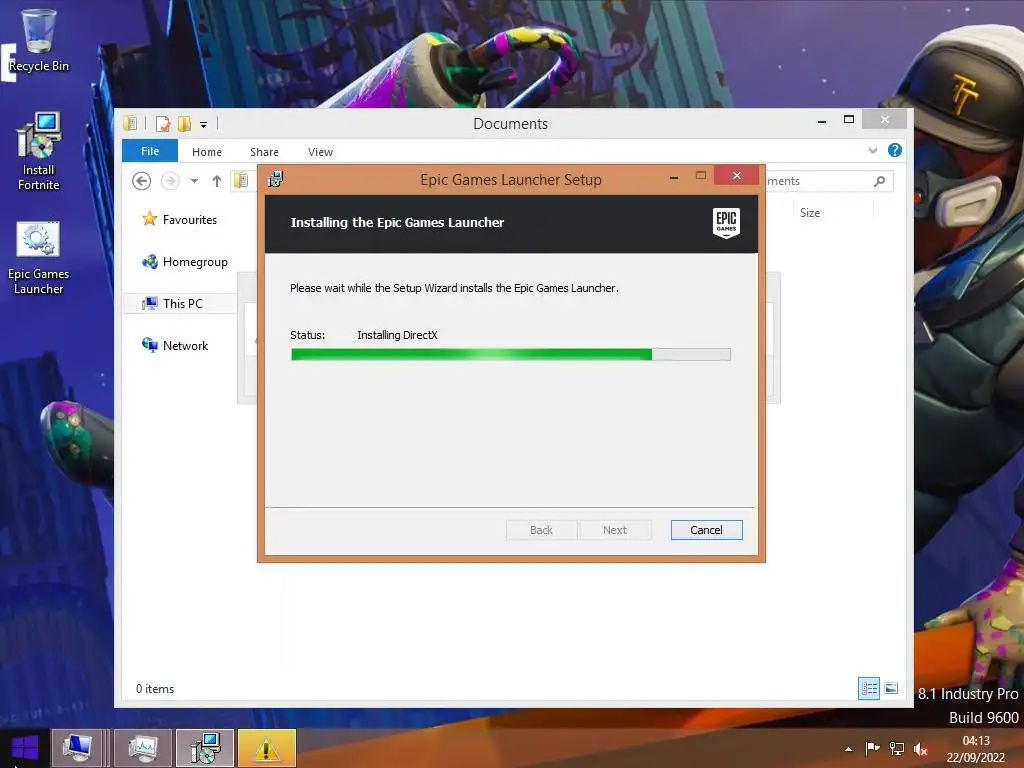
Task: Close the Epic Games Launcher Setup window
Action: click(x=737, y=175)
